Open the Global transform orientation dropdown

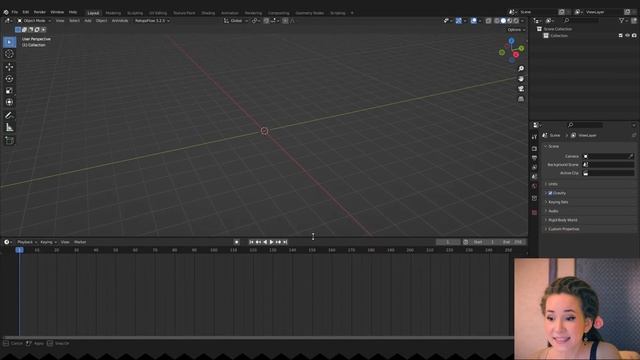(236, 20)
